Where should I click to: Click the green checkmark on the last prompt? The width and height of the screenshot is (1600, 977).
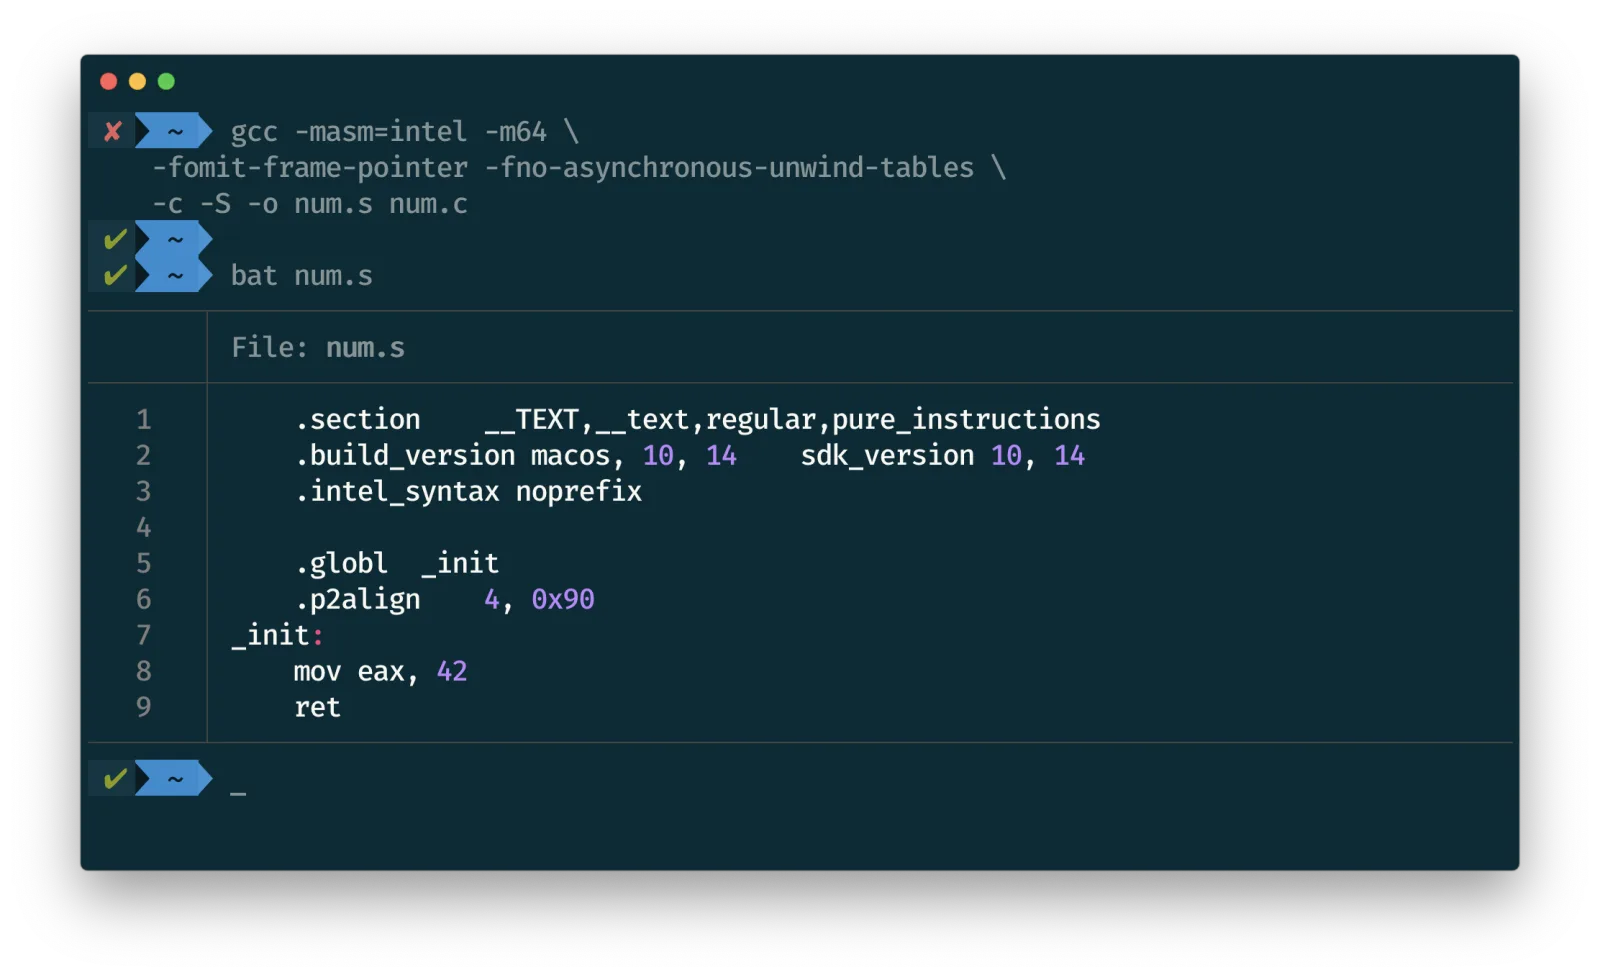(115, 778)
